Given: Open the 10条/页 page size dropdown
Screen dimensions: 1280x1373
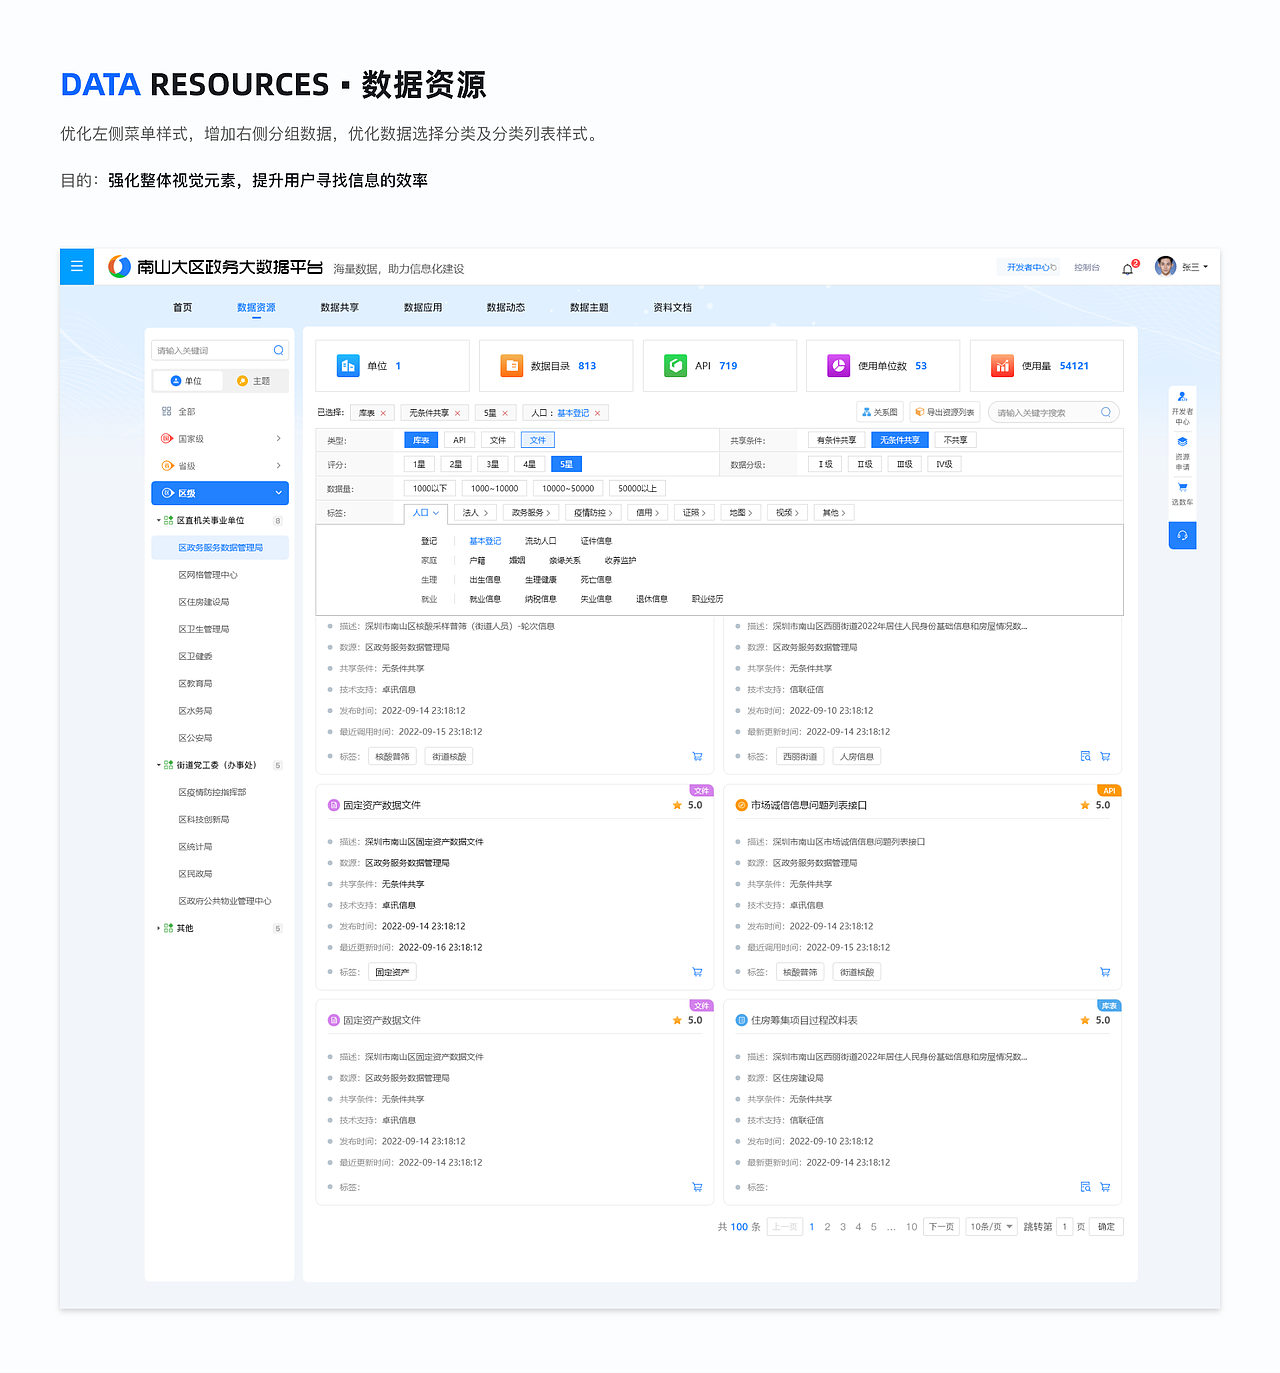Looking at the screenshot, I should (x=991, y=1227).
